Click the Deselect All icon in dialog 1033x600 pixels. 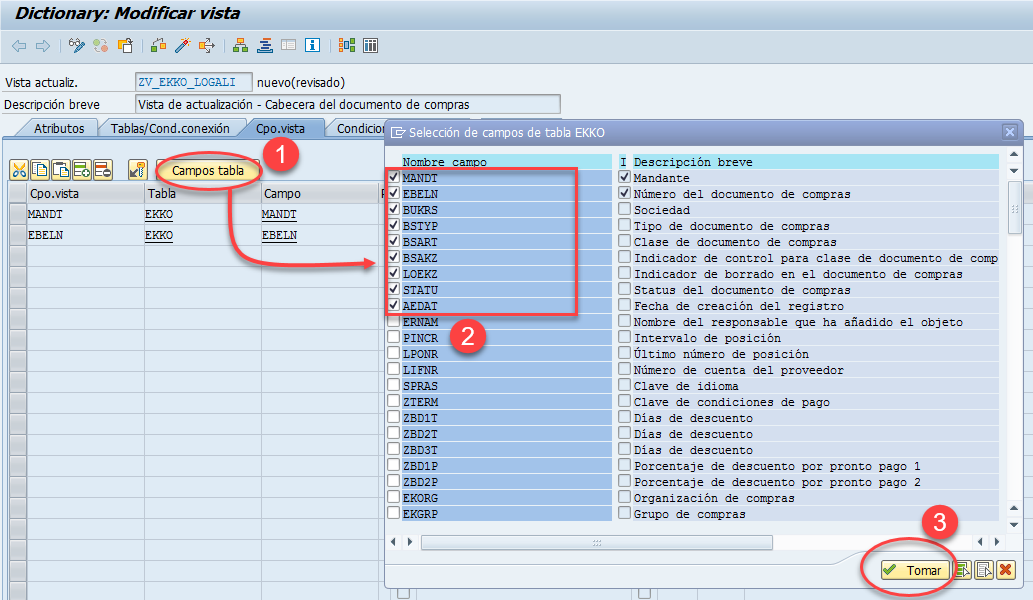pyautogui.click(x=984, y=570)
